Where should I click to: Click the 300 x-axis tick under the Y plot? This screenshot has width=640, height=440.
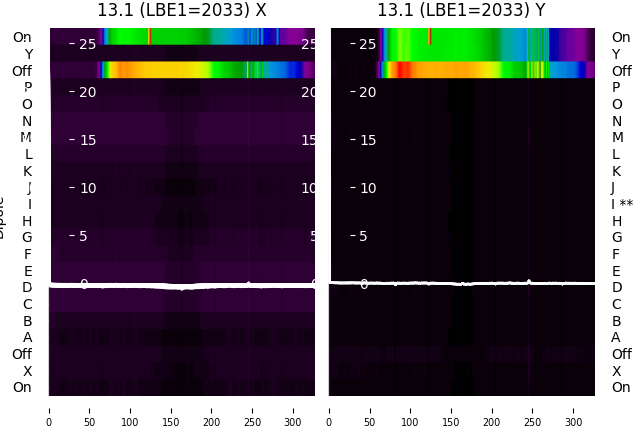click(573, 422)
